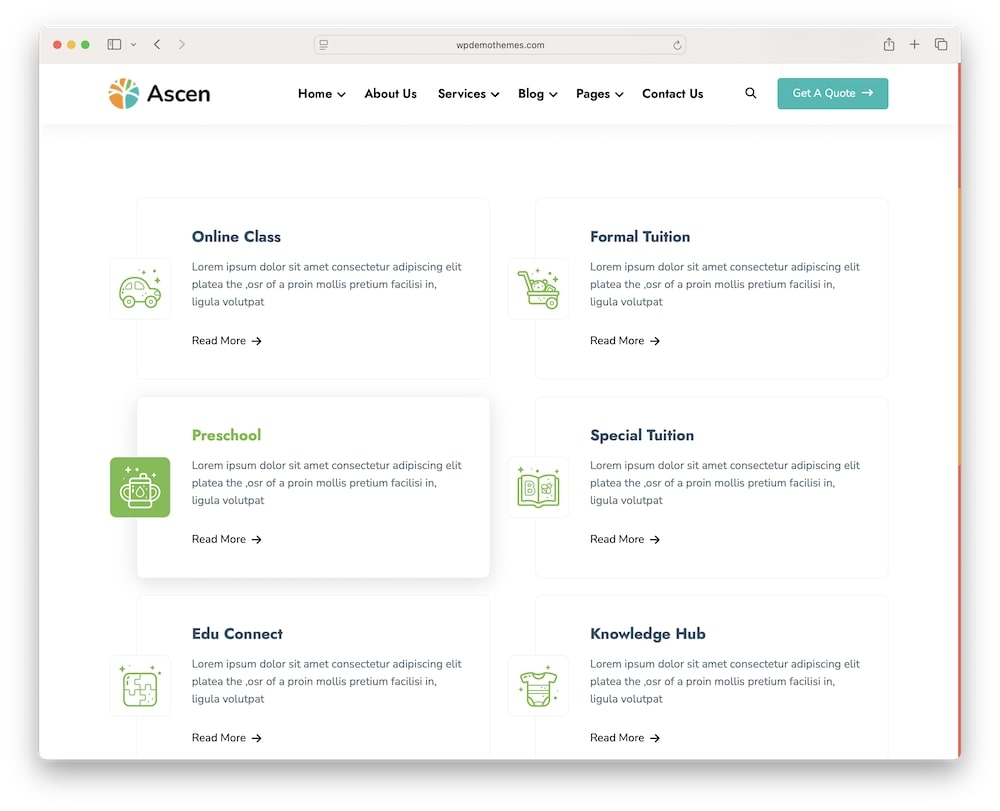
Task: Toggle the browser sidebar icon
Action: (114, 45)
